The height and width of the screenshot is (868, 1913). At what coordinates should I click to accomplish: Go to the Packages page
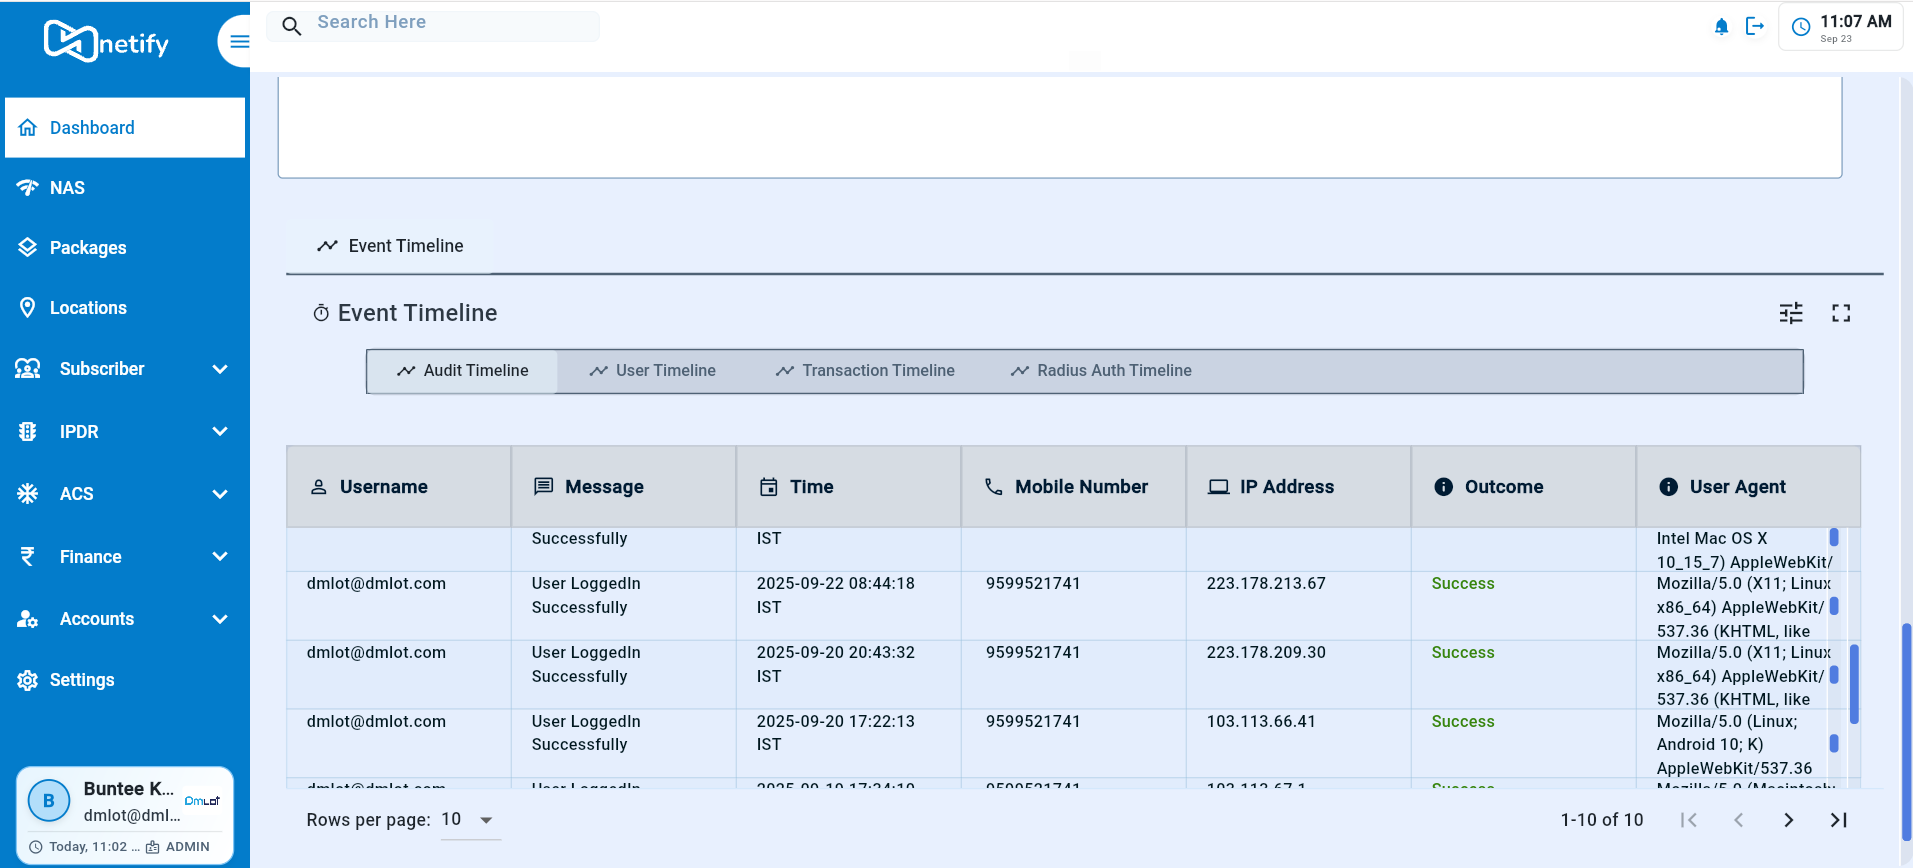88,248
